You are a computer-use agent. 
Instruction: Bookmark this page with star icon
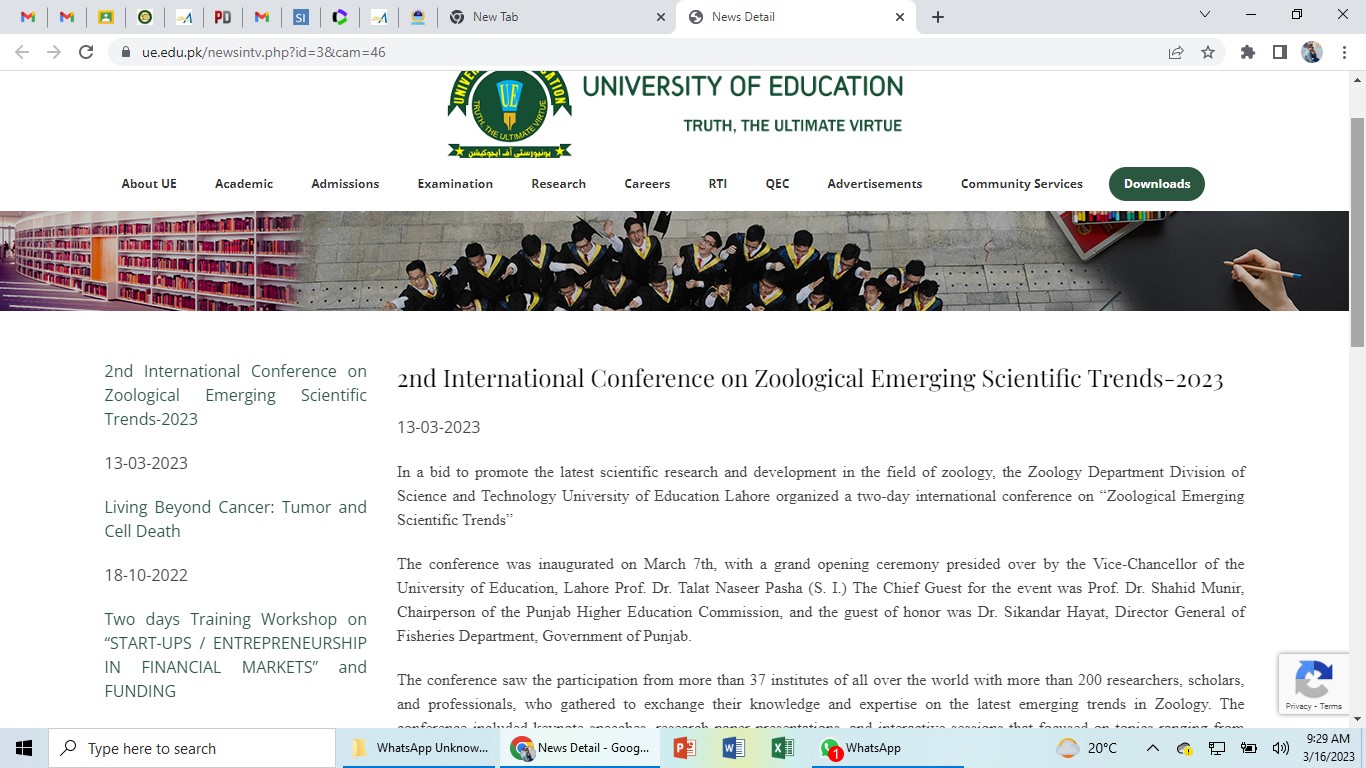click(x=1208, y=52)
